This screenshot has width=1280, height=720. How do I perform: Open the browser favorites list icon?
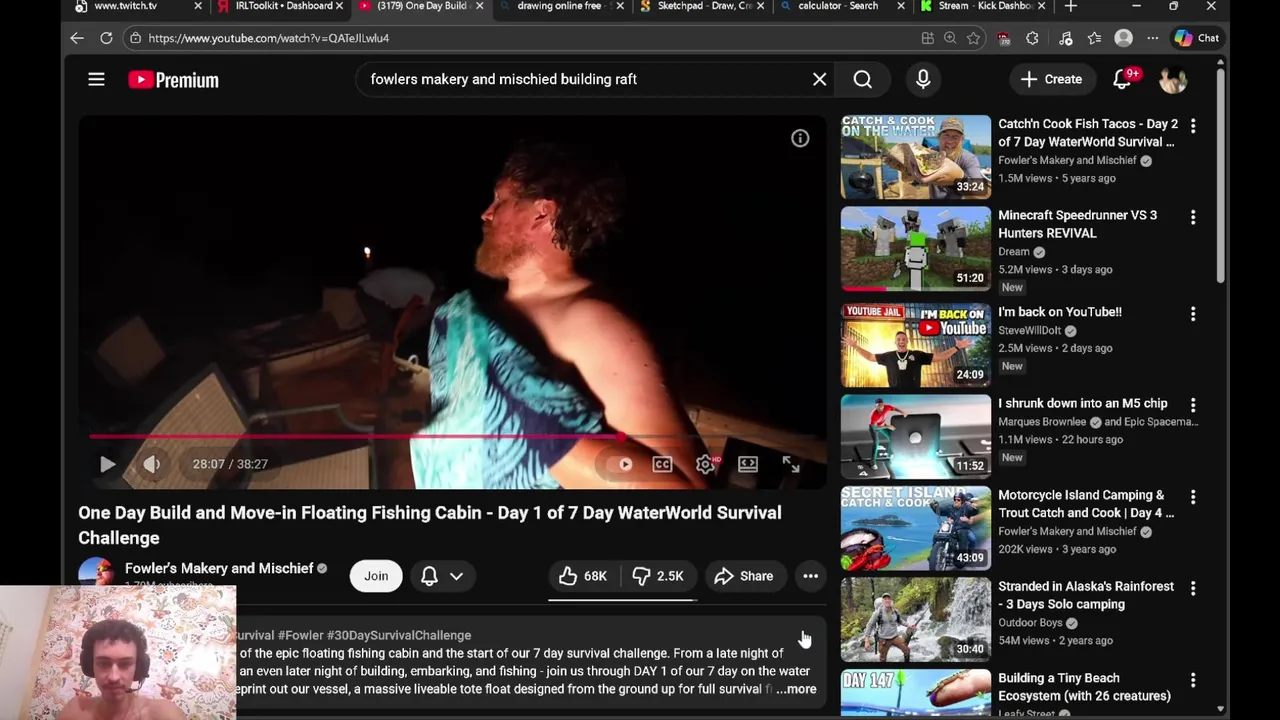point(1094,38)
